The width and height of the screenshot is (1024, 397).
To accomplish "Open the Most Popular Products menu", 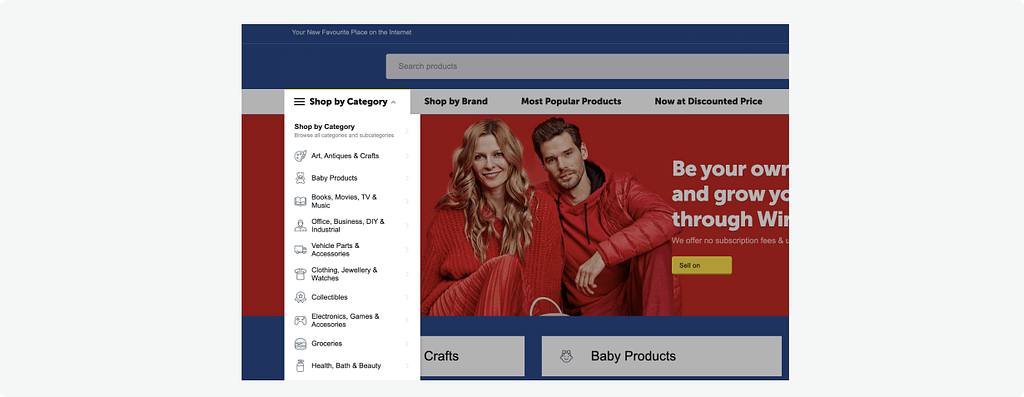I will coord(571,101).
